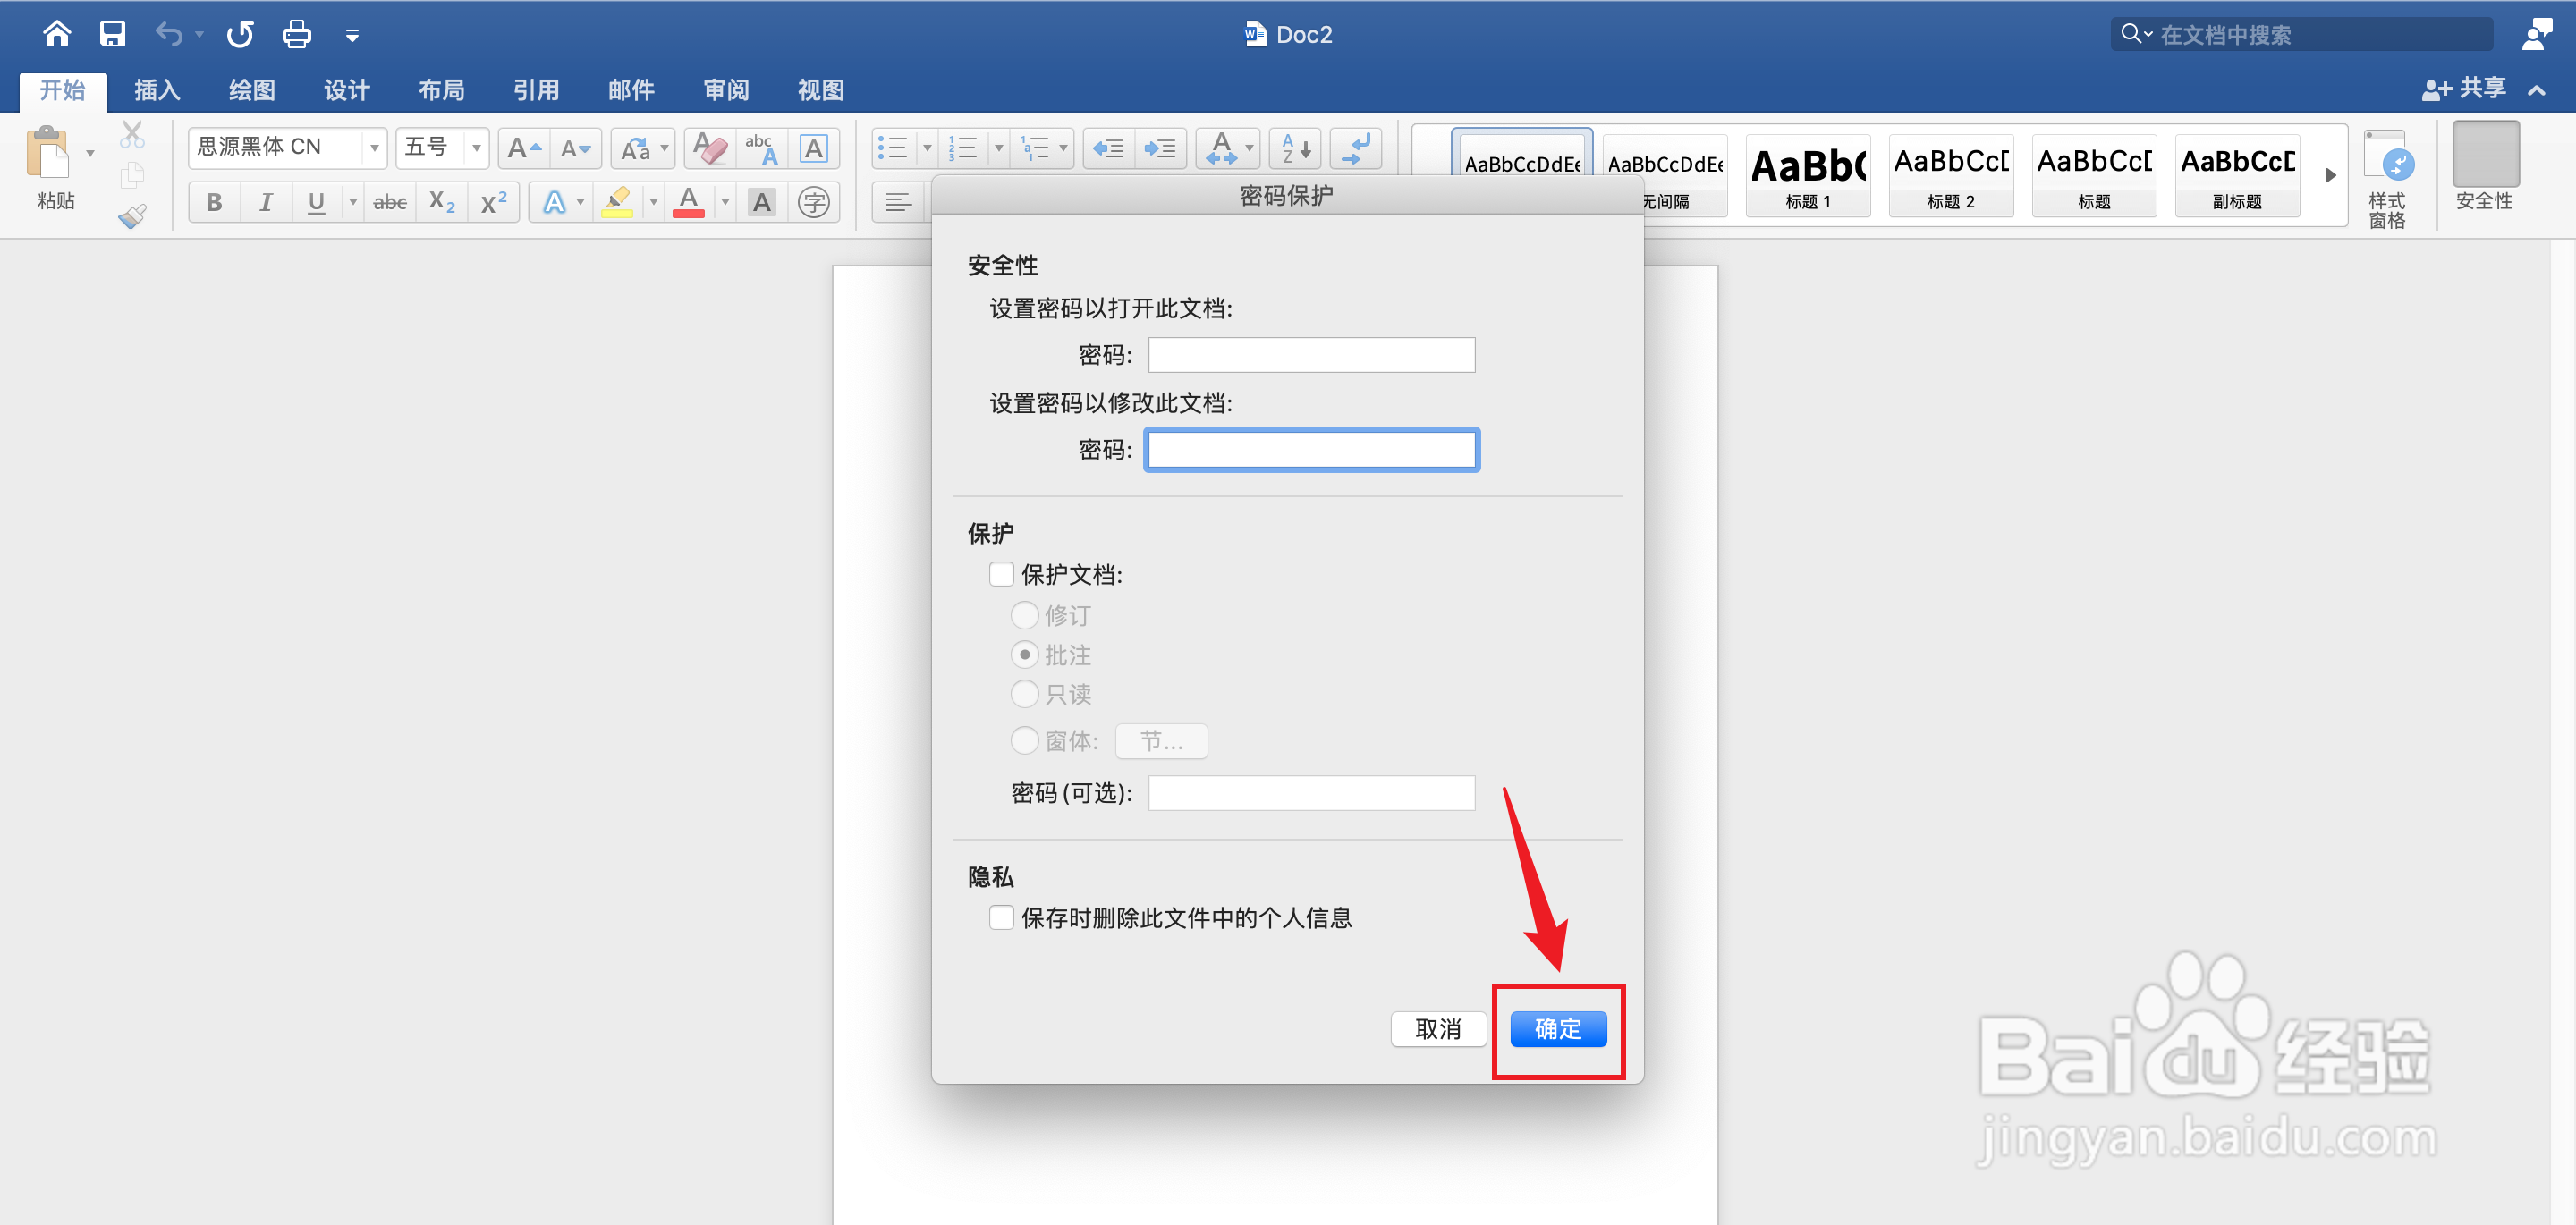This screenshot has height=1225, width=2576.
Task: Apply the 标题 1 style
Action: (x=1808, y=176)
